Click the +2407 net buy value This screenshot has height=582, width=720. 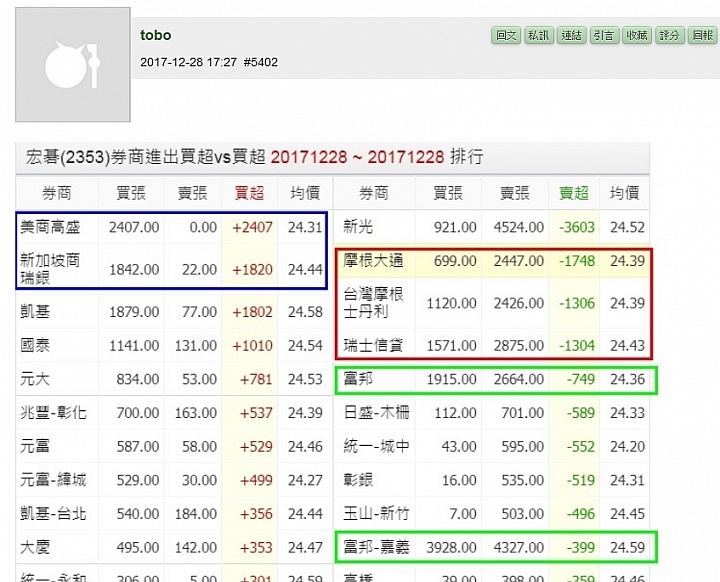click(252, 227)
